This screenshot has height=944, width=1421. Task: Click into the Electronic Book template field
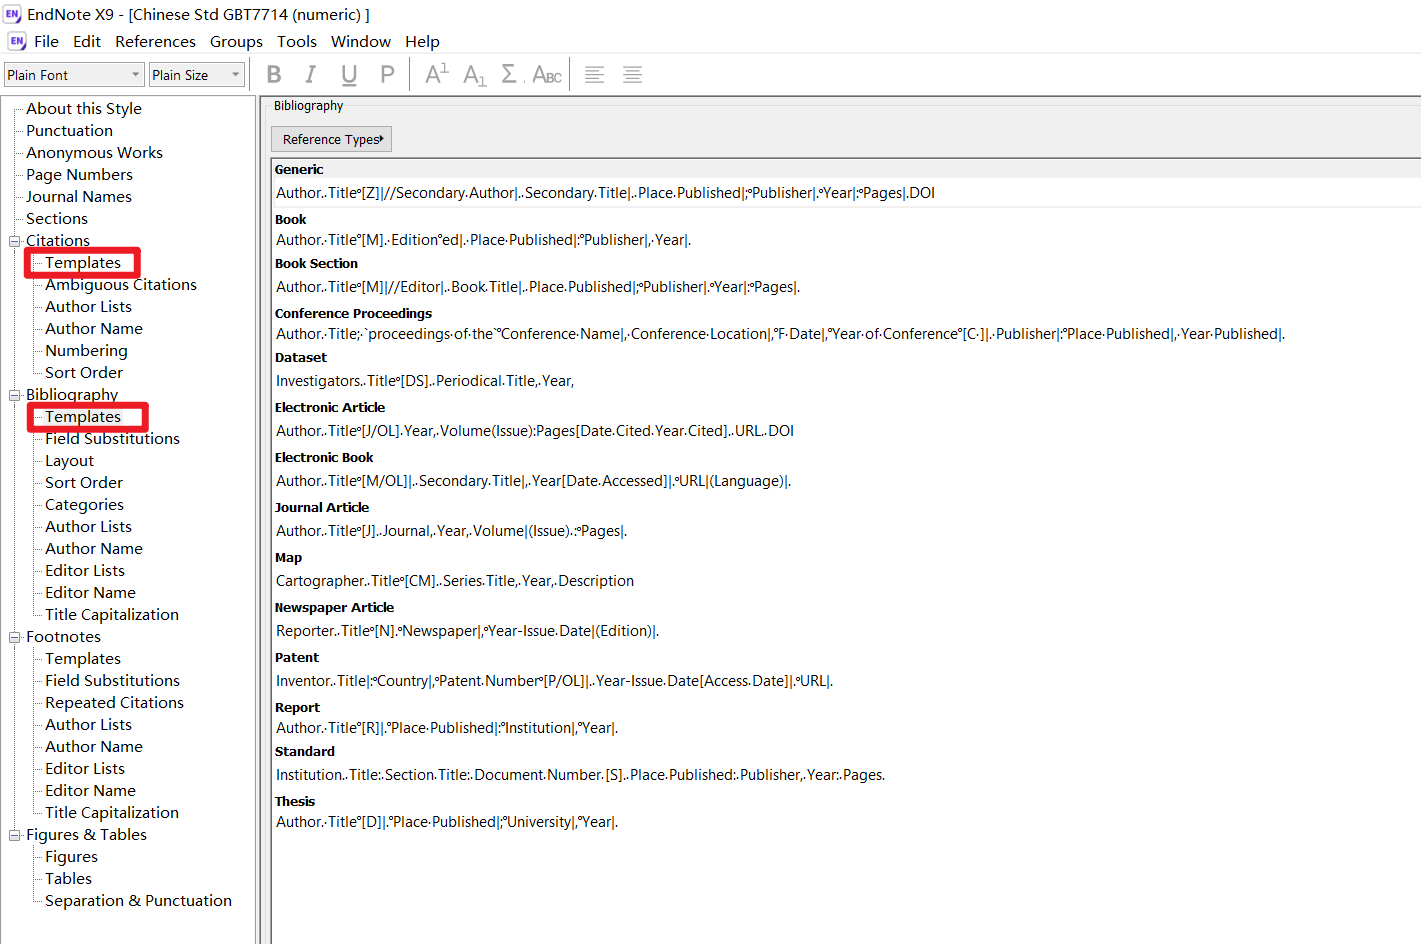click(x=846, y=481)
